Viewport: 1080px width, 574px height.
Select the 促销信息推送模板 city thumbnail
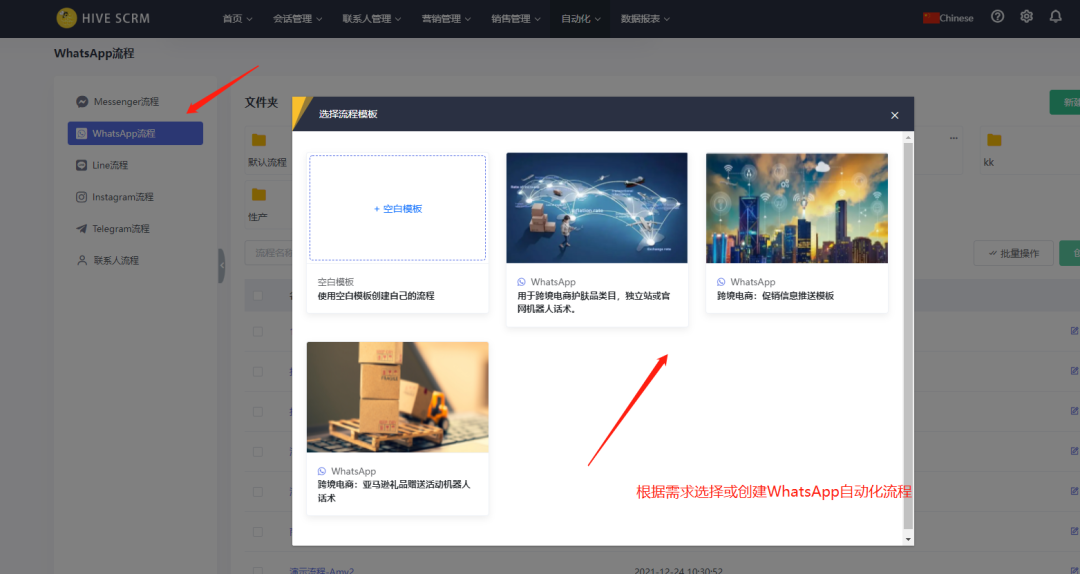[797, 207]
